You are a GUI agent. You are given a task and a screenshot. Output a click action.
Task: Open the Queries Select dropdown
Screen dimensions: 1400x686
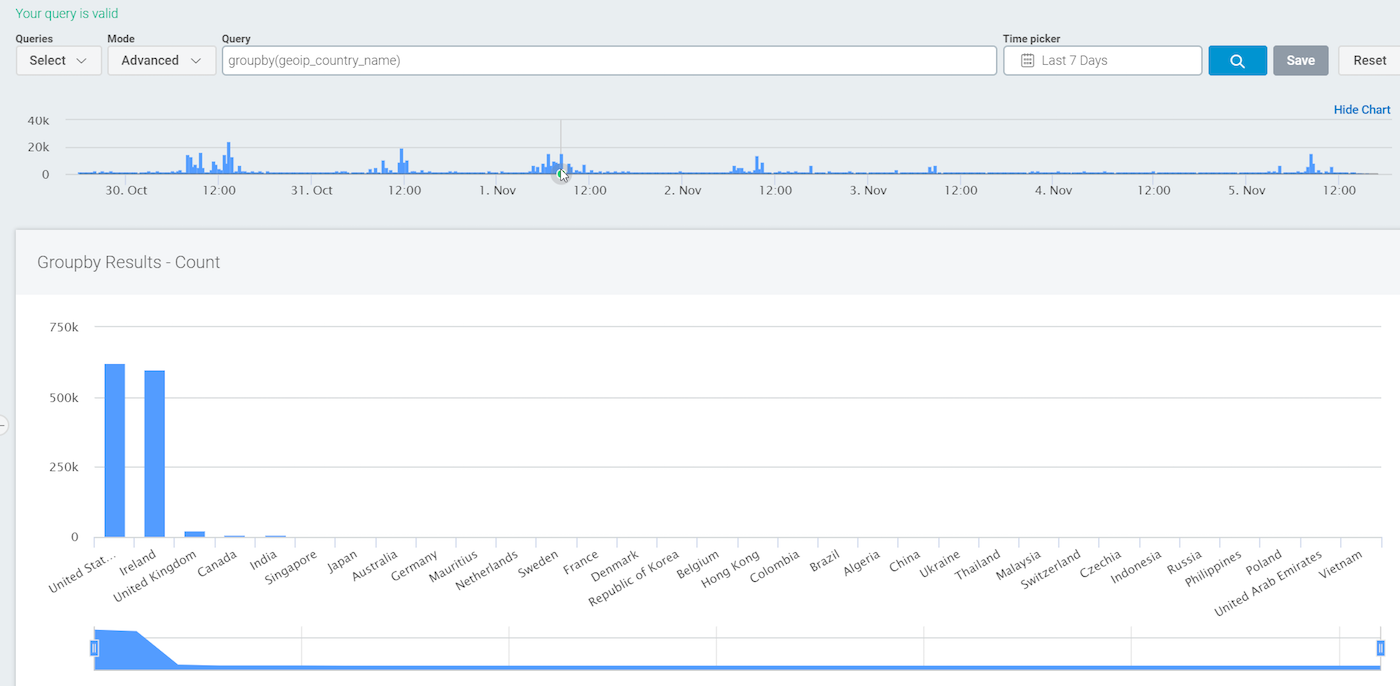coord(58,61)
